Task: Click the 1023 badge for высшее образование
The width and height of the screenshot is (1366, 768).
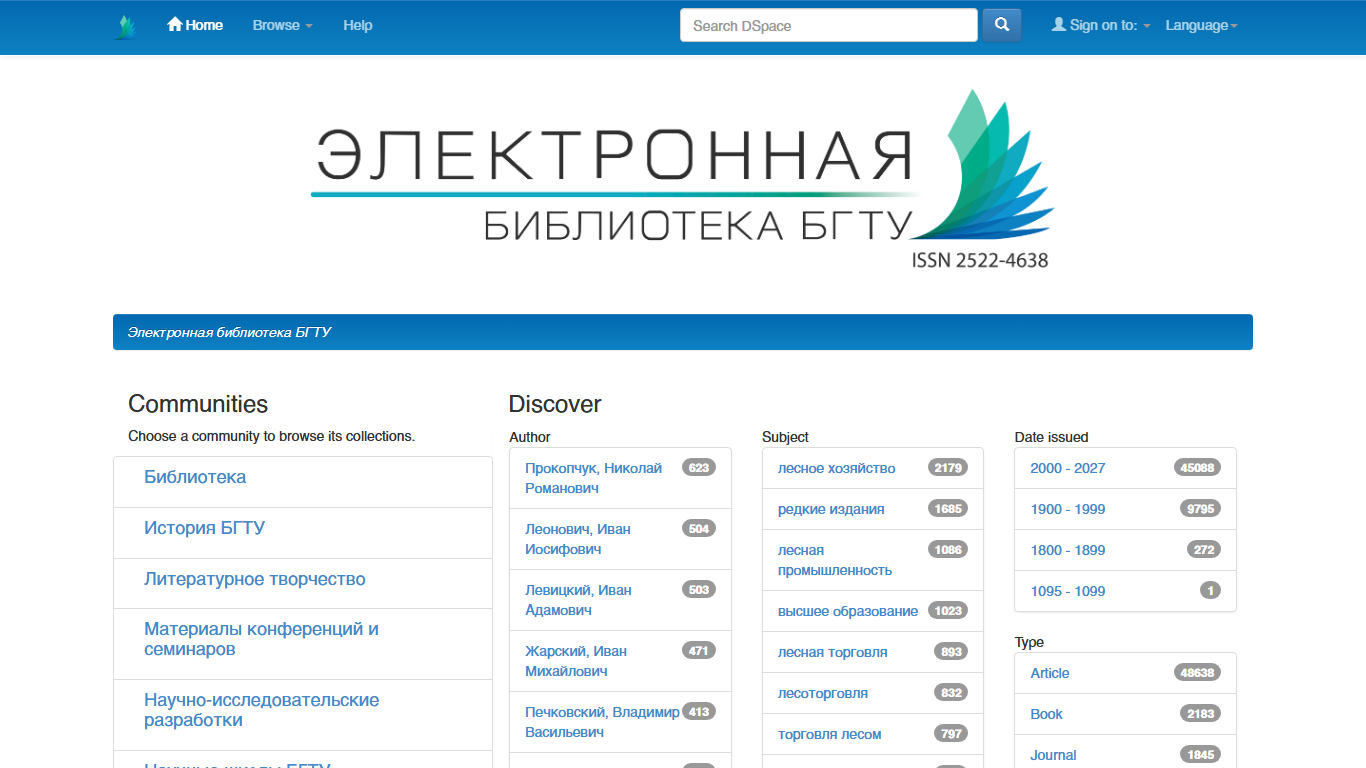Action: [x=948, y=610]
